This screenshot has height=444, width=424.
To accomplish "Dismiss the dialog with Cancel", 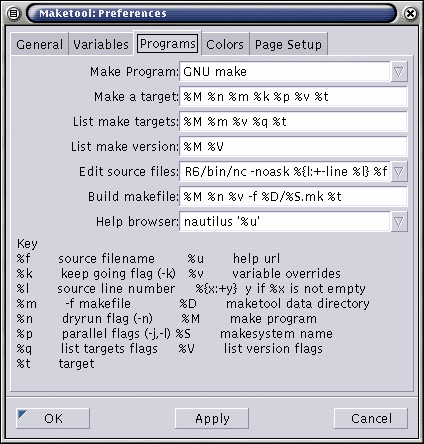I will (371, 418).
